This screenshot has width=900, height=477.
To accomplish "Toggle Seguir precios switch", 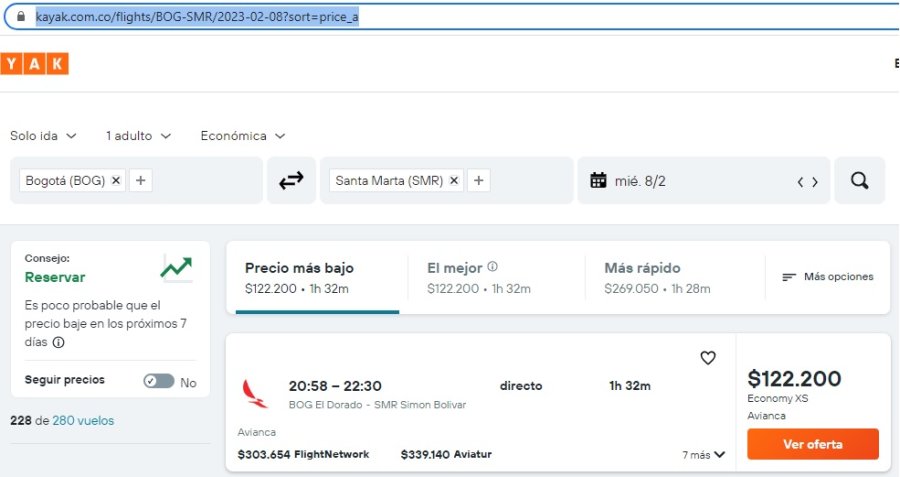I will tap(159, 381).
